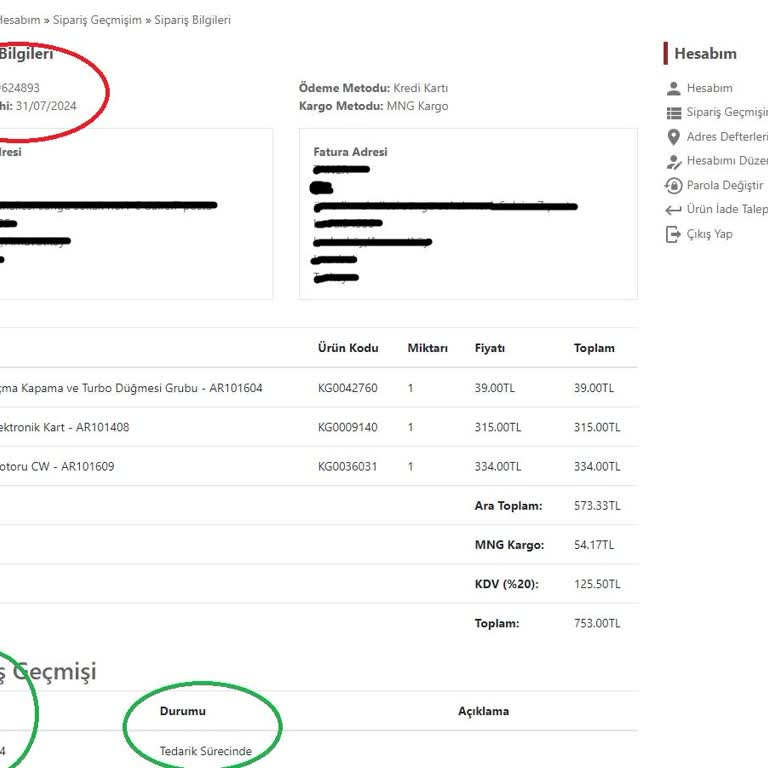The width and height of the screenshot is (768, 768).
Task: Click the Sipariş Geçmişim list icon
Action: (x=673, y=113)
